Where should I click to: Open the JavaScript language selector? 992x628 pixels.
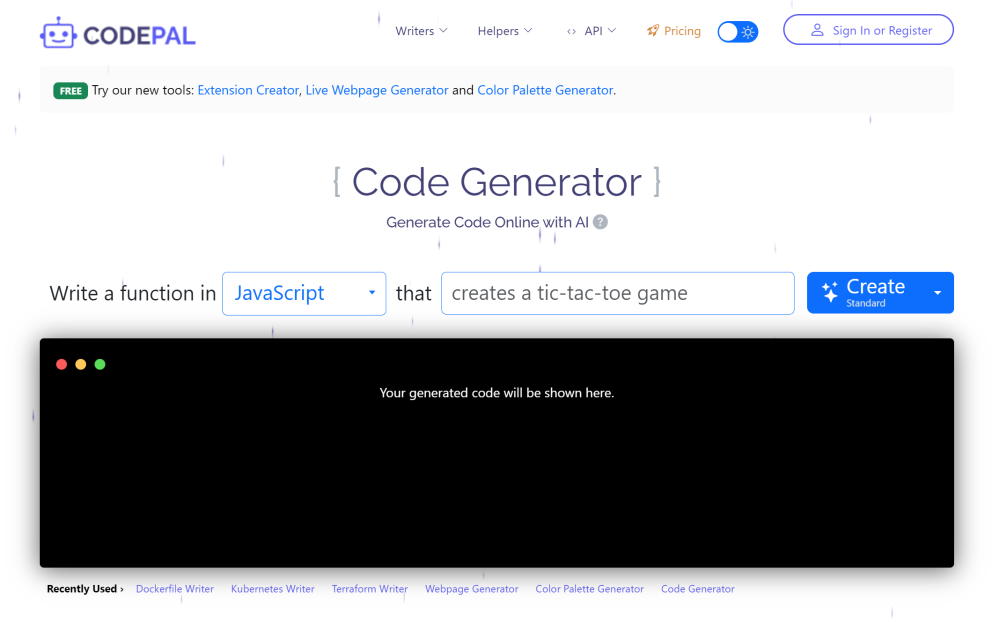[x=303, y=293]
